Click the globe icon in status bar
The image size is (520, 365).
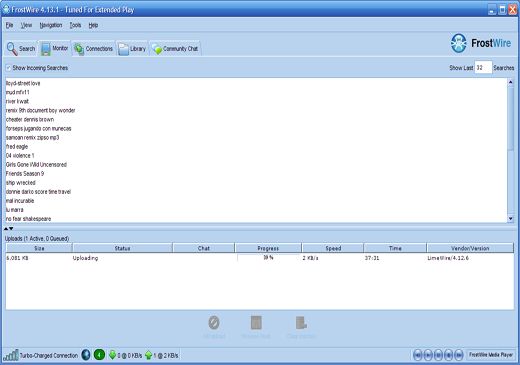coord(86,355)
